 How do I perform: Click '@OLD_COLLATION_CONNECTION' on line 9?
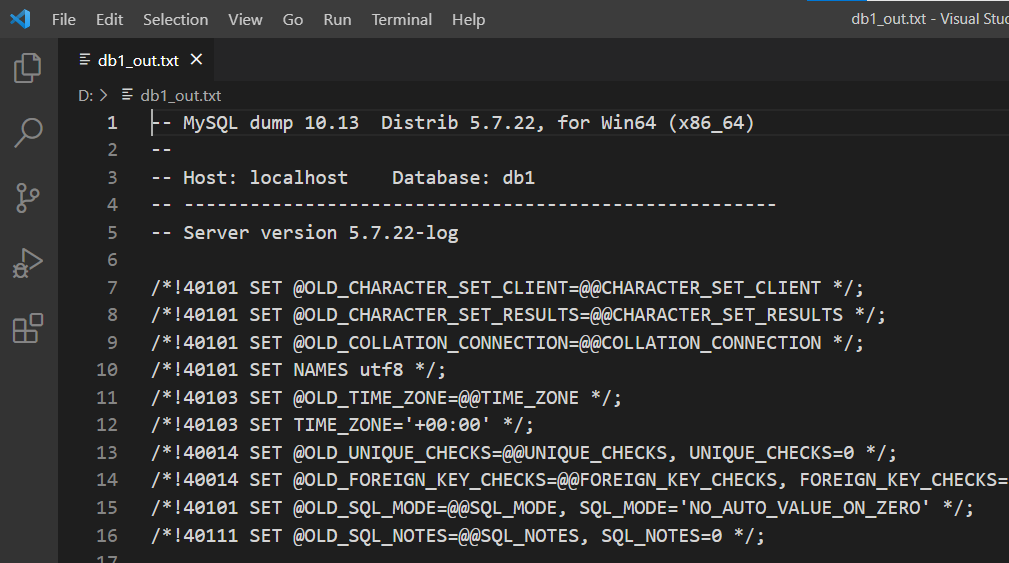pos(430,343)
